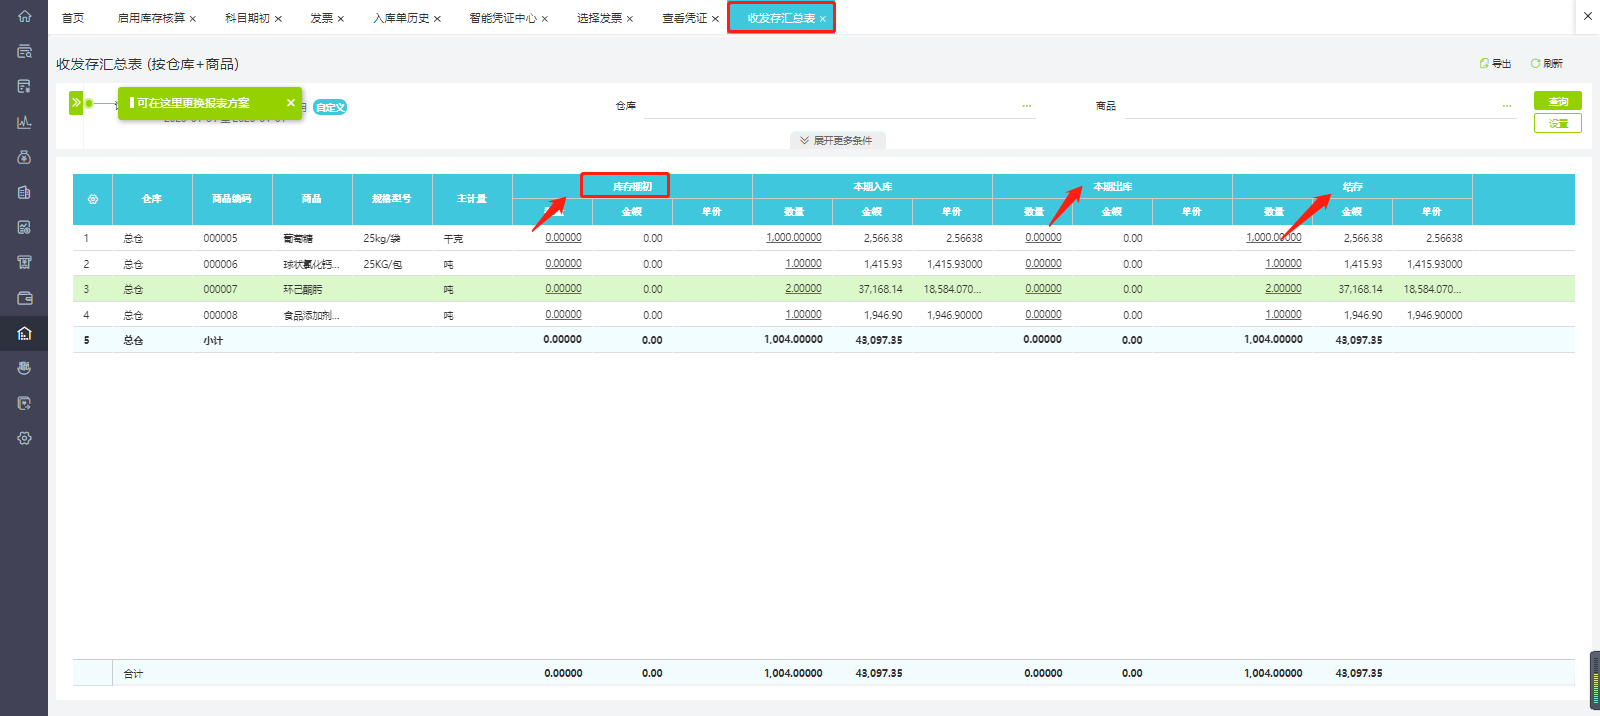Click 1,000.00000 quantity link for 葡萄糖 入库

pyautogui.click(x=794, y=238)
